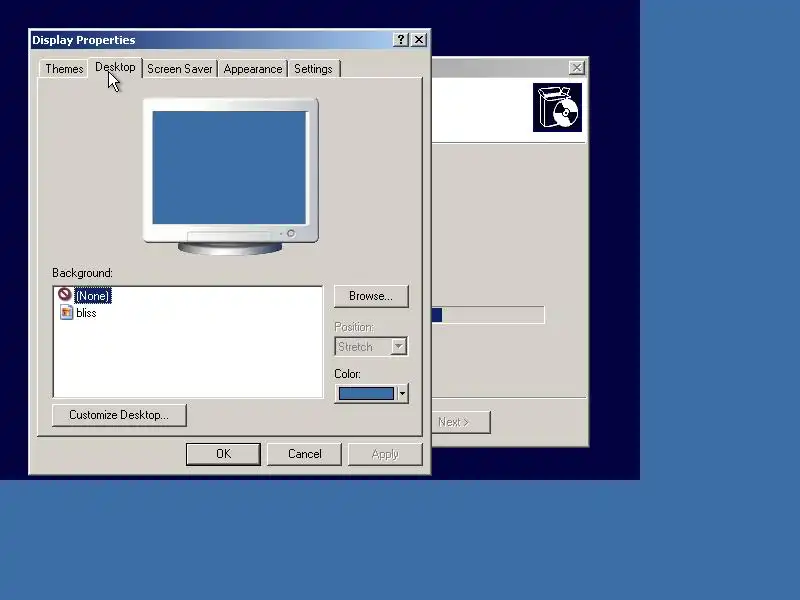
Task: Open Customize Desktop... dialog
Action: pyautogui.click(x=119, y=415)
